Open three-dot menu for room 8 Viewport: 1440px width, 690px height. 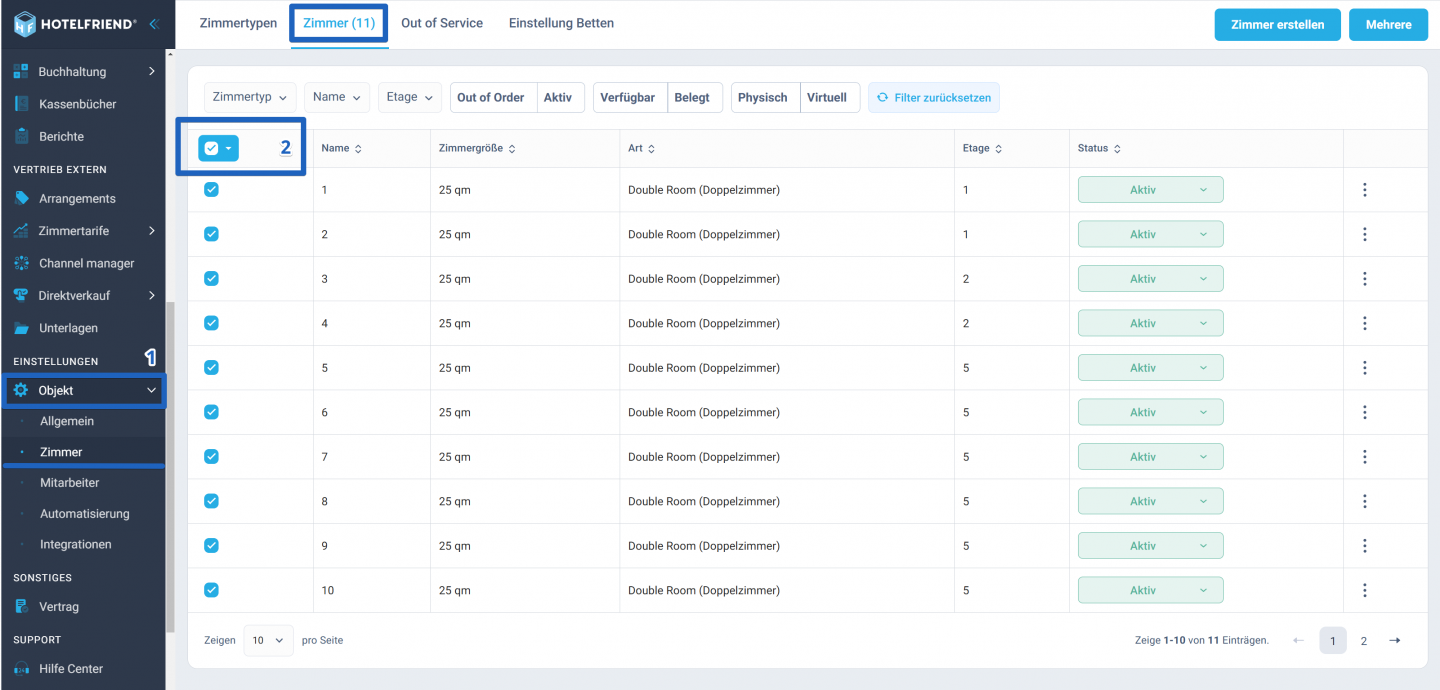[x=1365, y=501]
